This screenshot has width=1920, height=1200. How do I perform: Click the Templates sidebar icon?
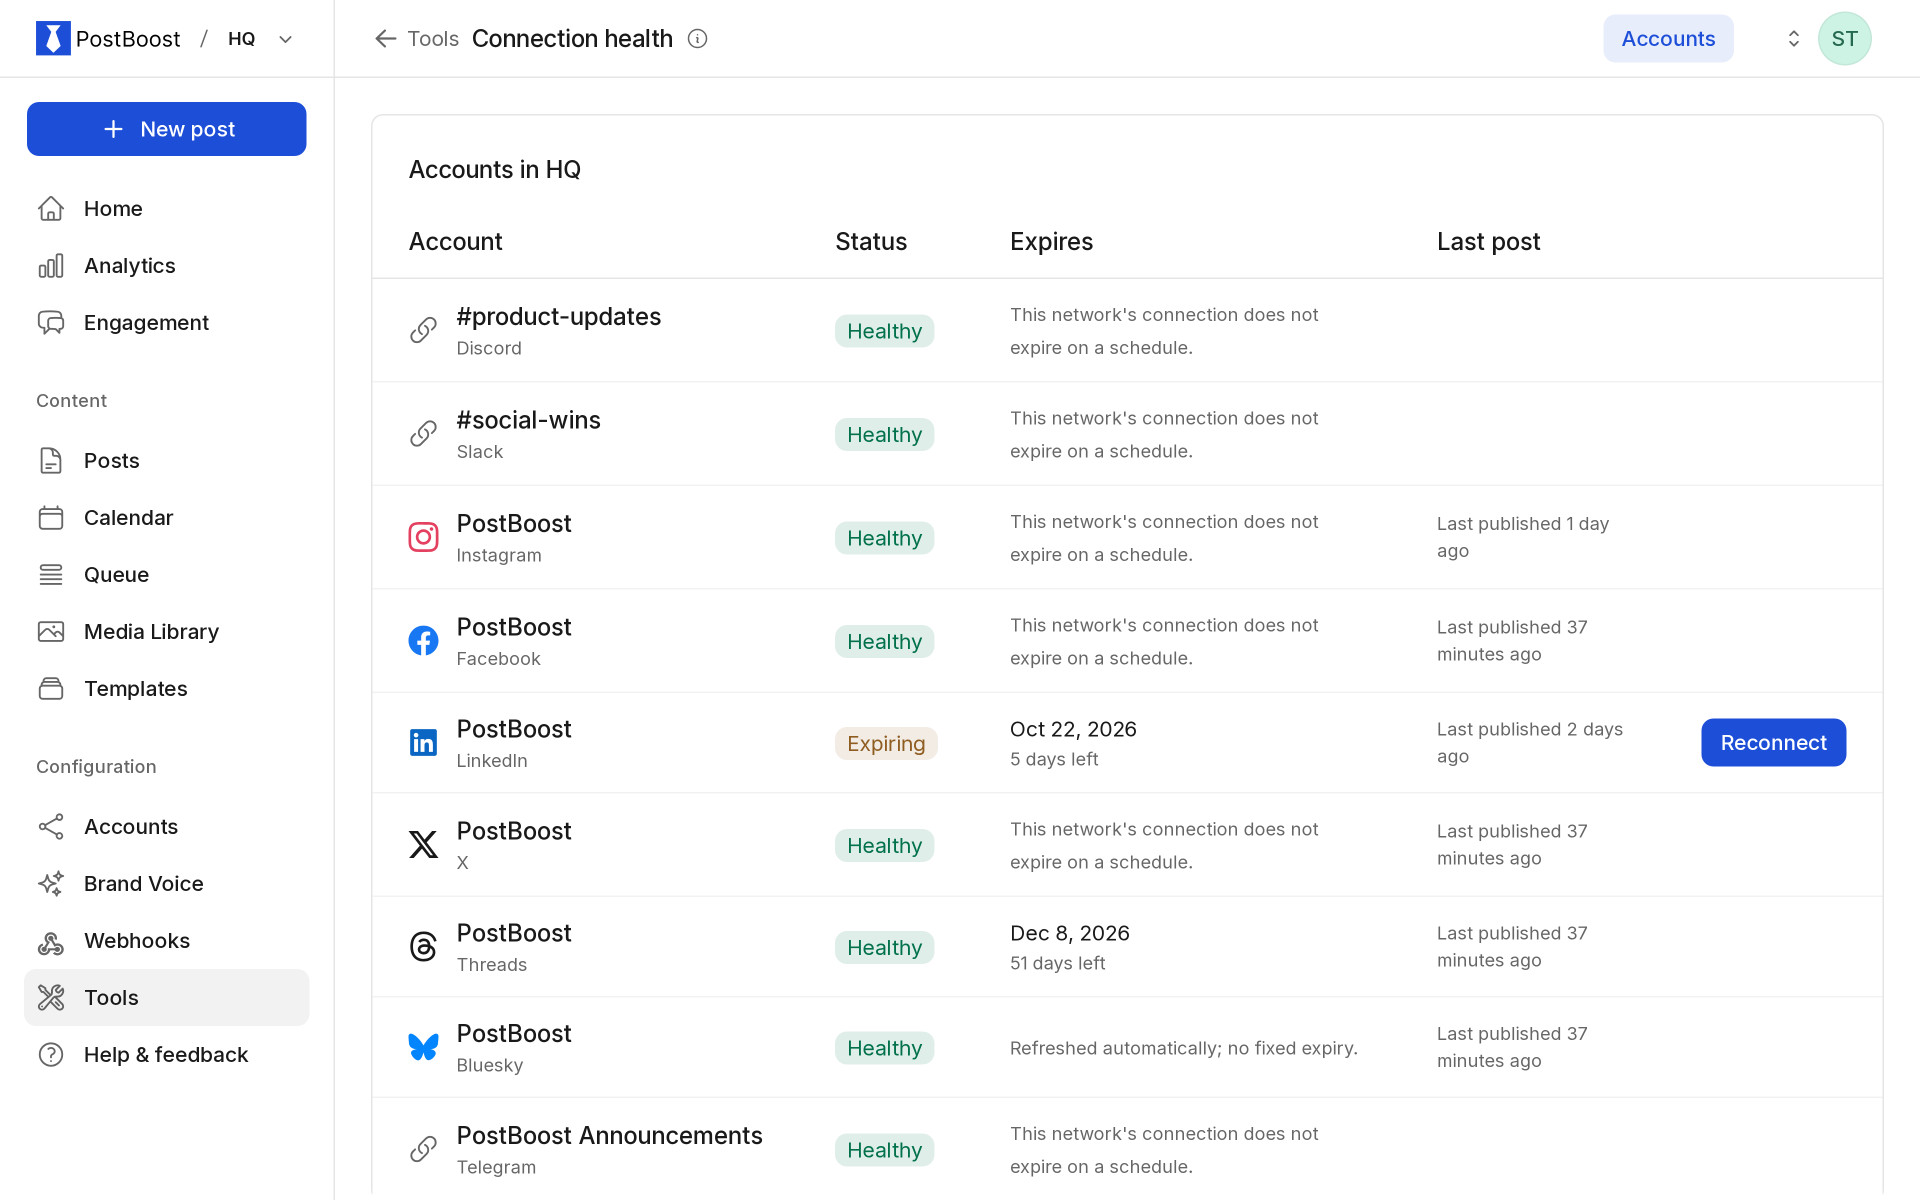(51, 688)
